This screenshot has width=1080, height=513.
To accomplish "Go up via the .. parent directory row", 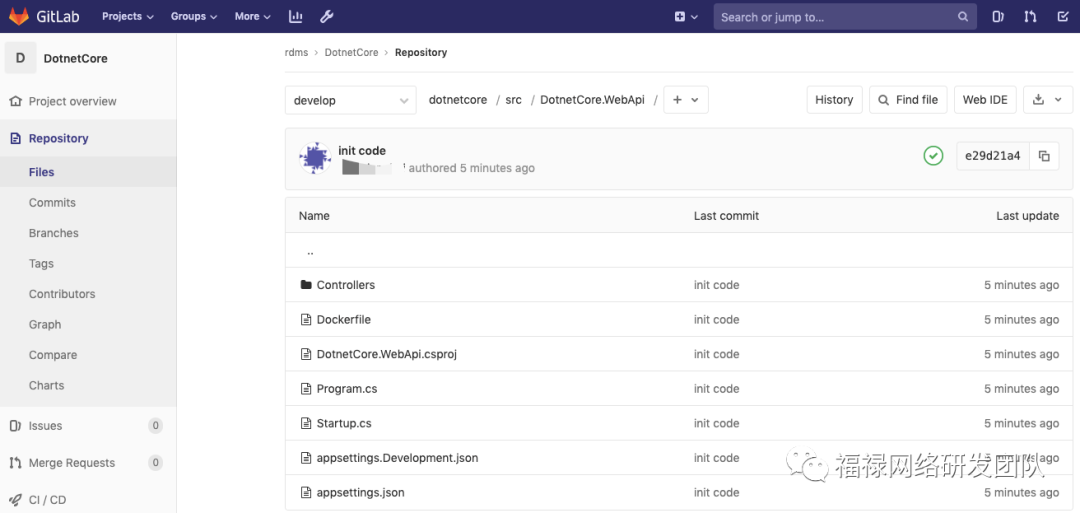I will click(x=678, y=251).
